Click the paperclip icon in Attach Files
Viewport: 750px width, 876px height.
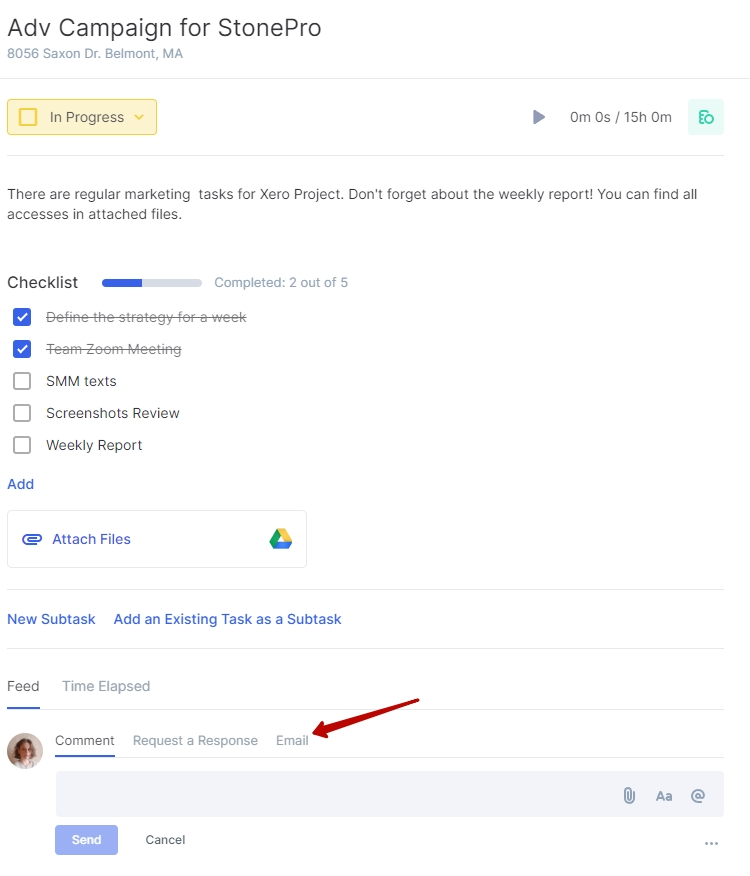click(x=32, y=539)
